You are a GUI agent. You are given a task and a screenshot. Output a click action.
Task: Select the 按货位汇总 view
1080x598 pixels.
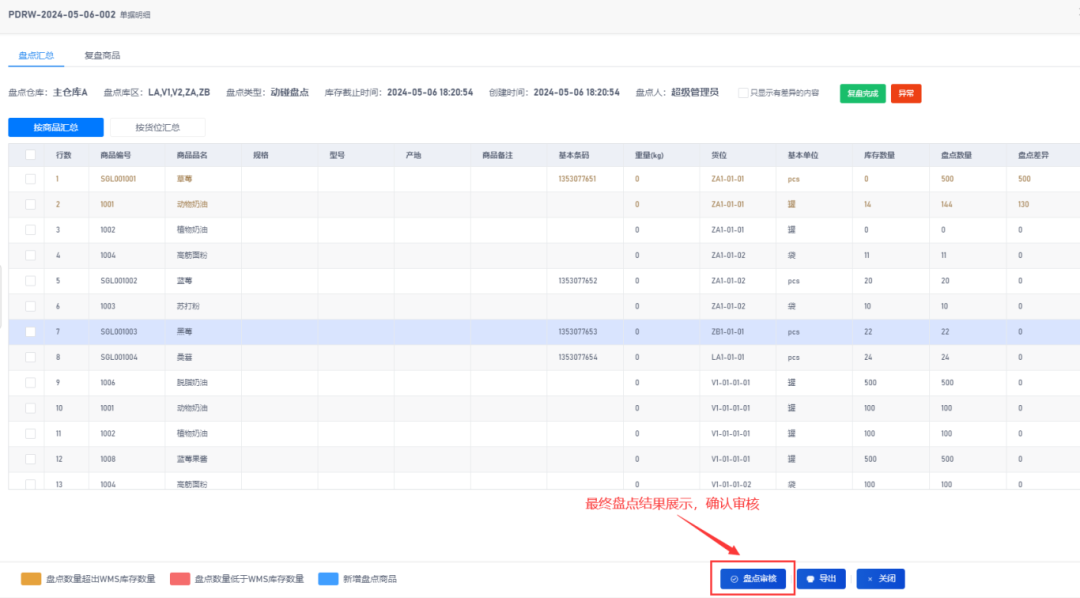(x=157, y=127)
